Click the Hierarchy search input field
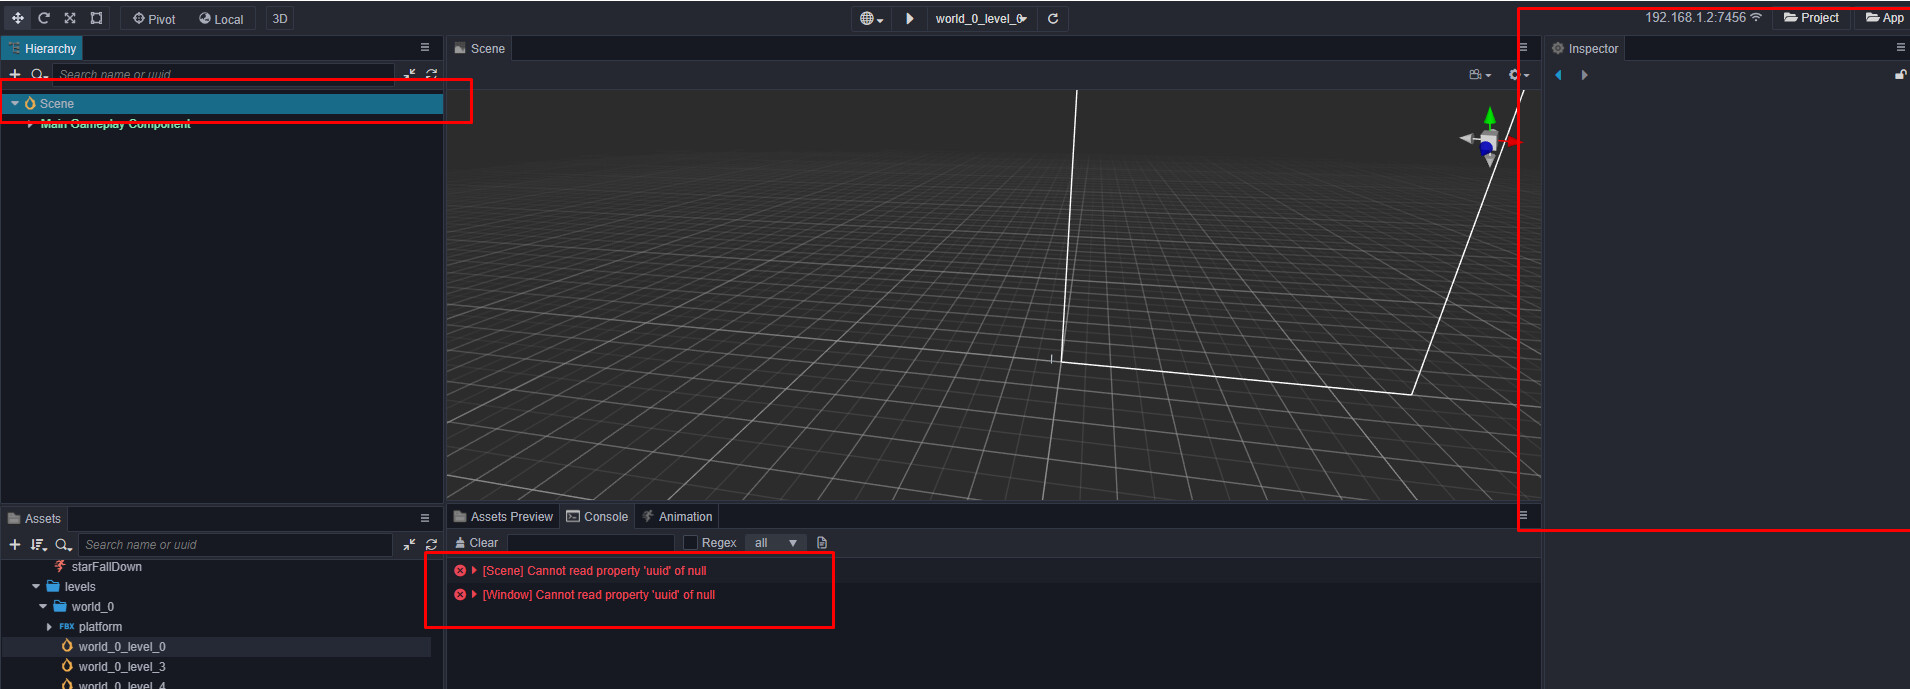 point(224,75)
